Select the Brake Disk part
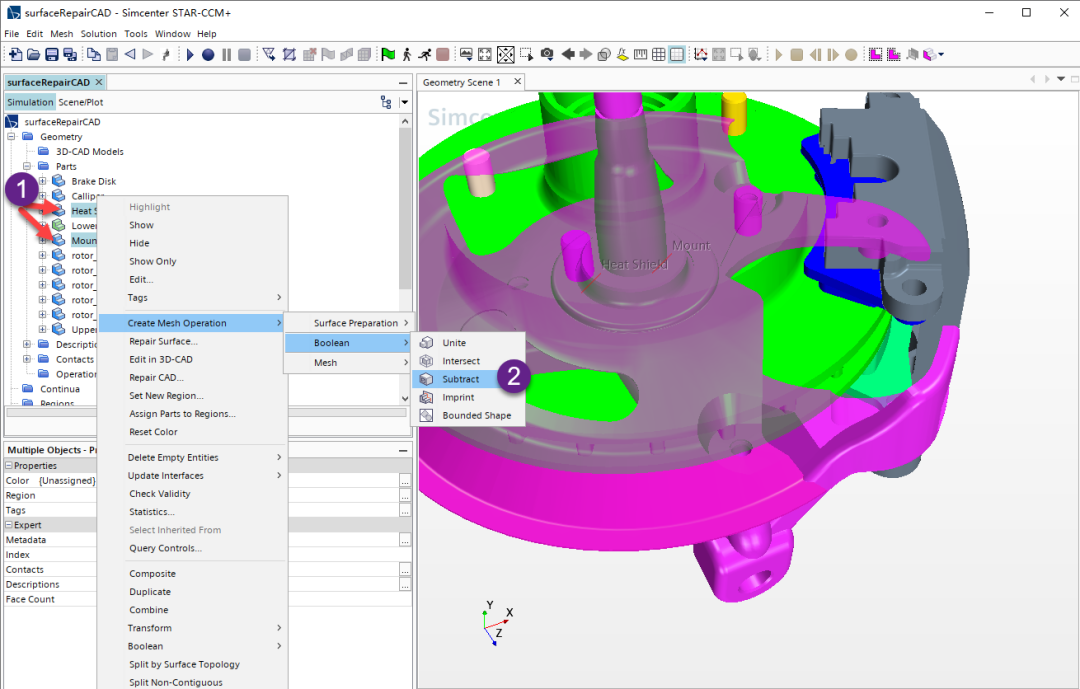Image resolution: width=1080 pixels, height=689 pixels. 94,181
